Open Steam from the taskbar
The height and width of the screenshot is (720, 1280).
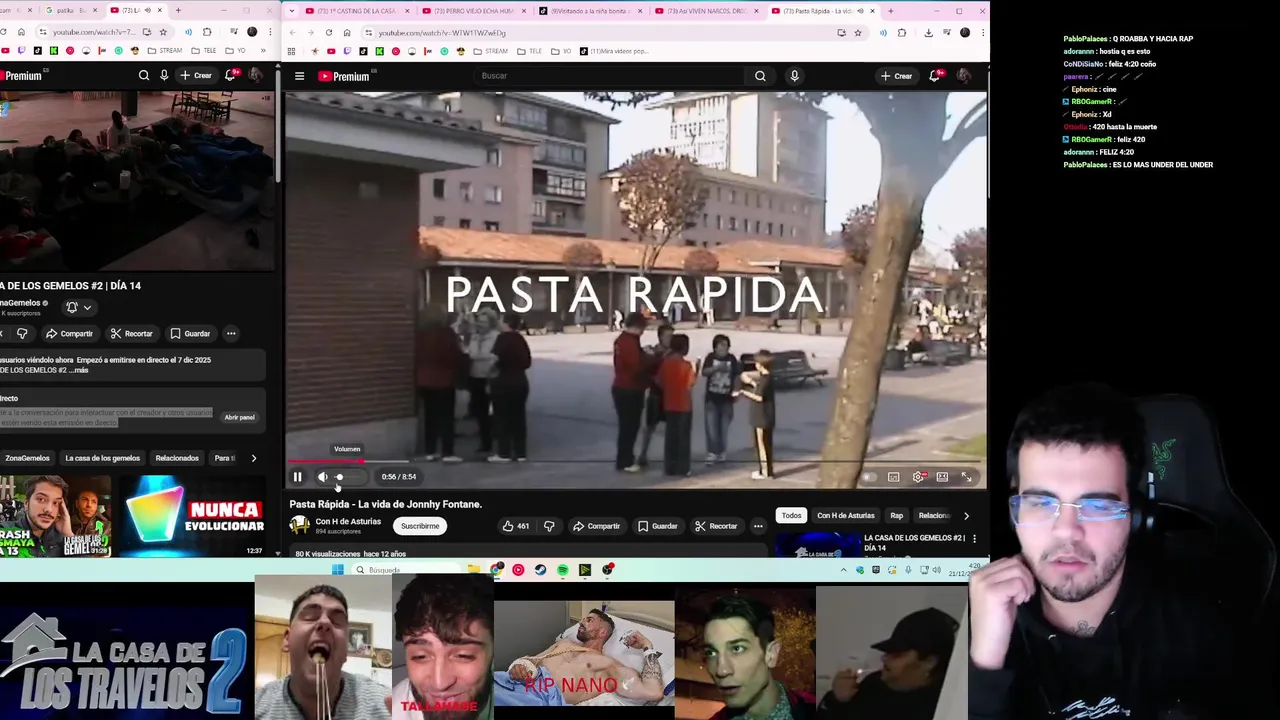(x=541, y=571)
